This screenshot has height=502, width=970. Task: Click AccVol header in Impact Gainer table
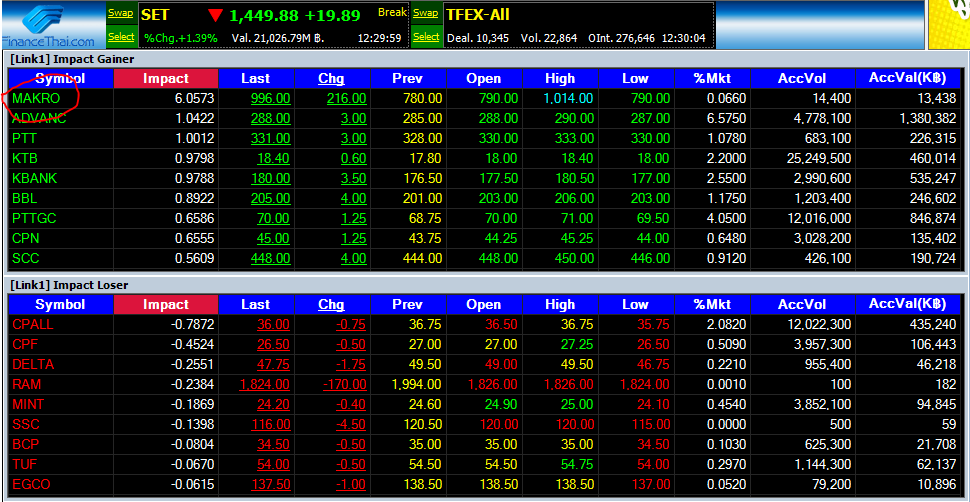pyautogui.click(x=802, y=79)
